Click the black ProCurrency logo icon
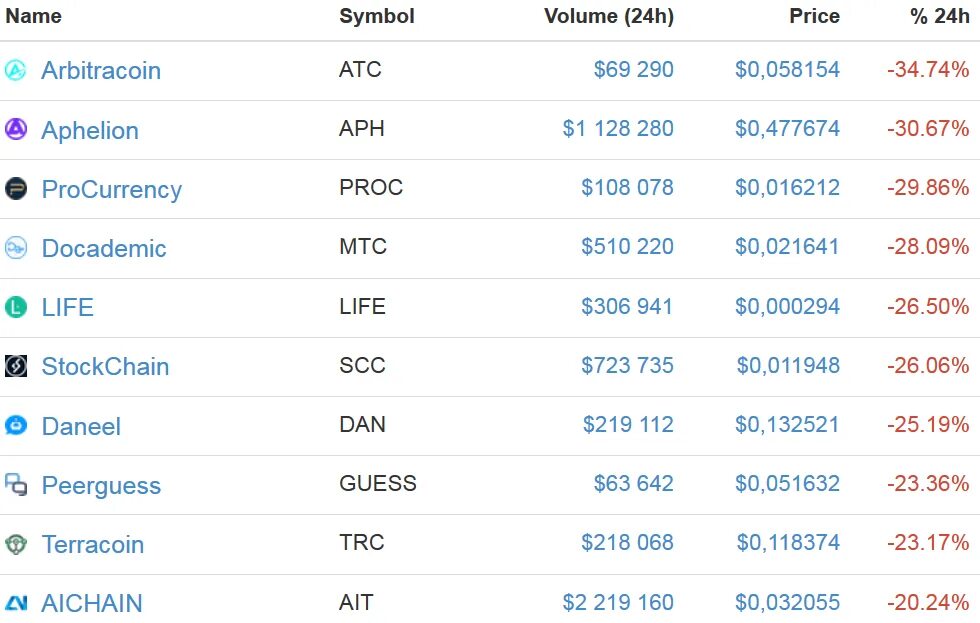Image resolution: width=980 pixels, height=623 pixels. pyautogui.click(x=16, y=188)
